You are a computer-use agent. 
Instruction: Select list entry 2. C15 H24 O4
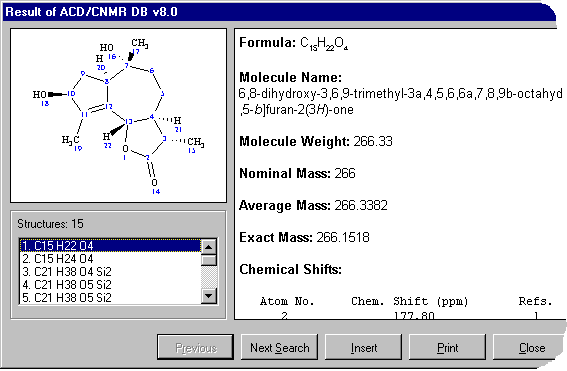click(110, 259)
